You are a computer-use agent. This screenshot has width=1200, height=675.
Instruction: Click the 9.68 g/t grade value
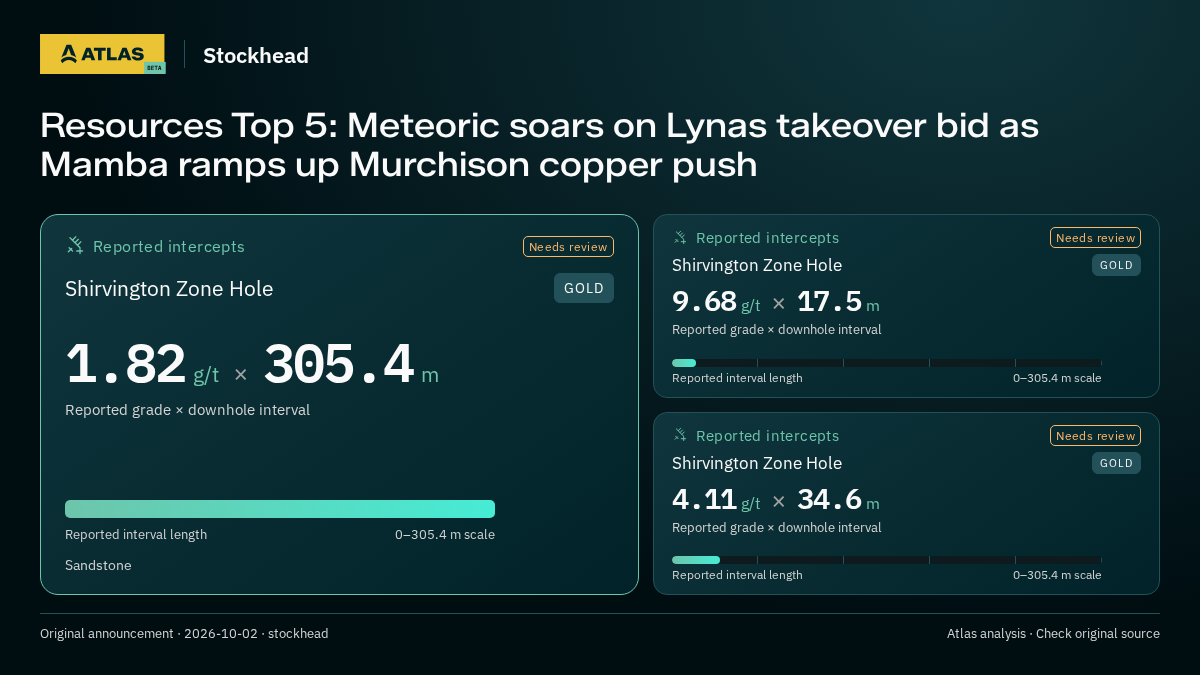click(x=716, y=302)
